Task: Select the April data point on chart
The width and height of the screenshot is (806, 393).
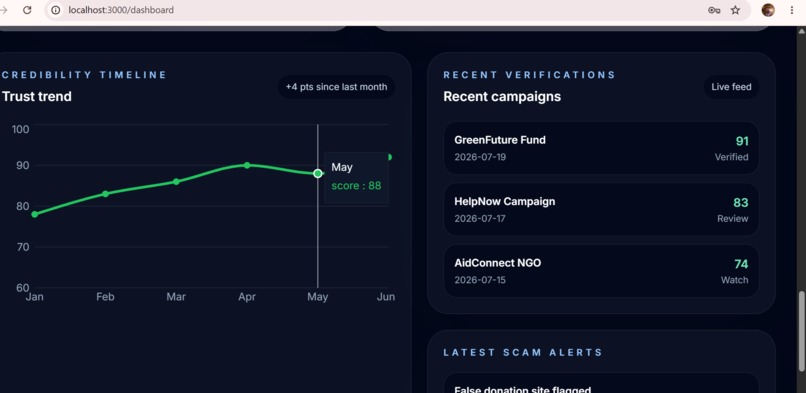Action: tap(247, 165)
